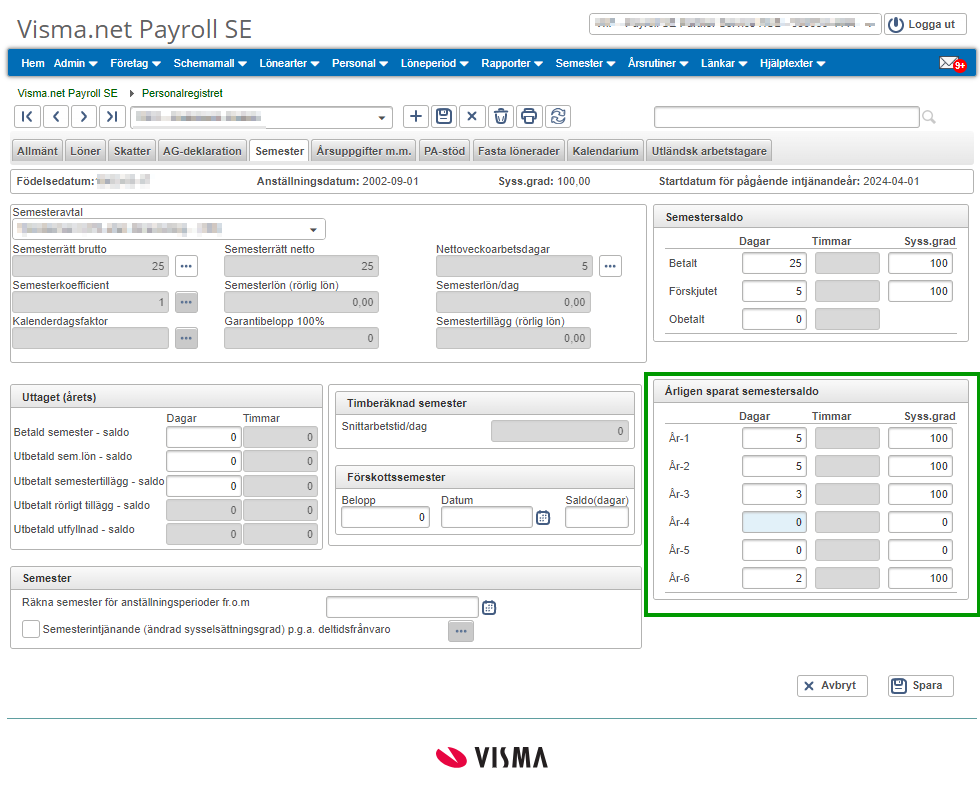
Task: Print with the printer icon
Action: (529, 116)
